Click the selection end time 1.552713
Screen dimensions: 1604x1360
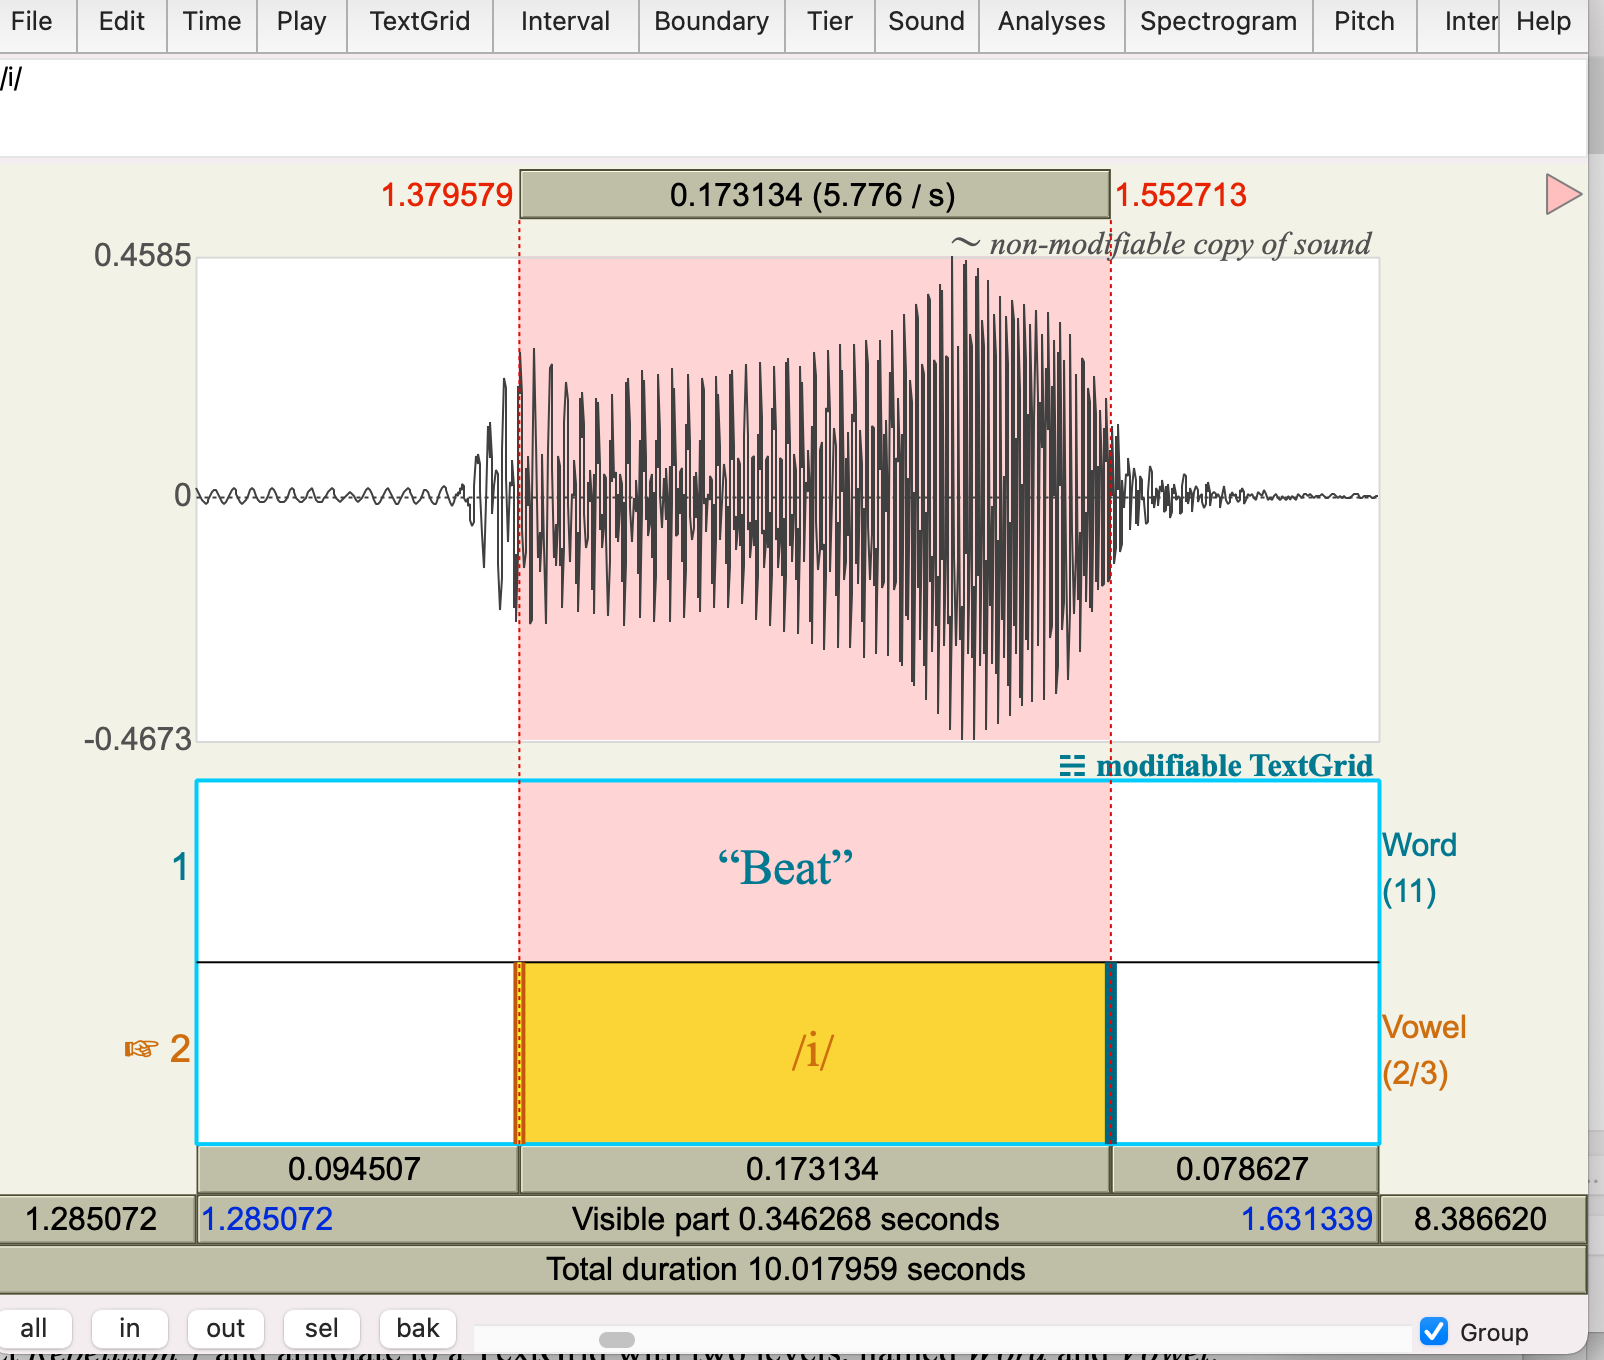click(x=1181, y=195)
